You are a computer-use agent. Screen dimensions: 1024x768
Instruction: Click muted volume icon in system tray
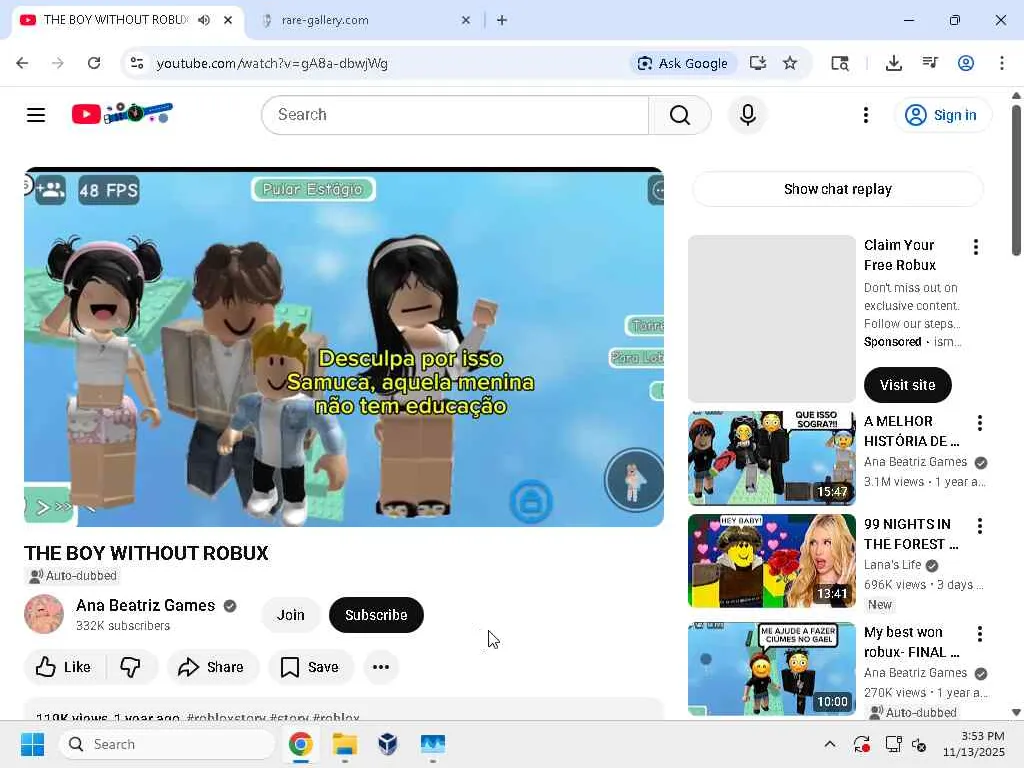point(919,744)
